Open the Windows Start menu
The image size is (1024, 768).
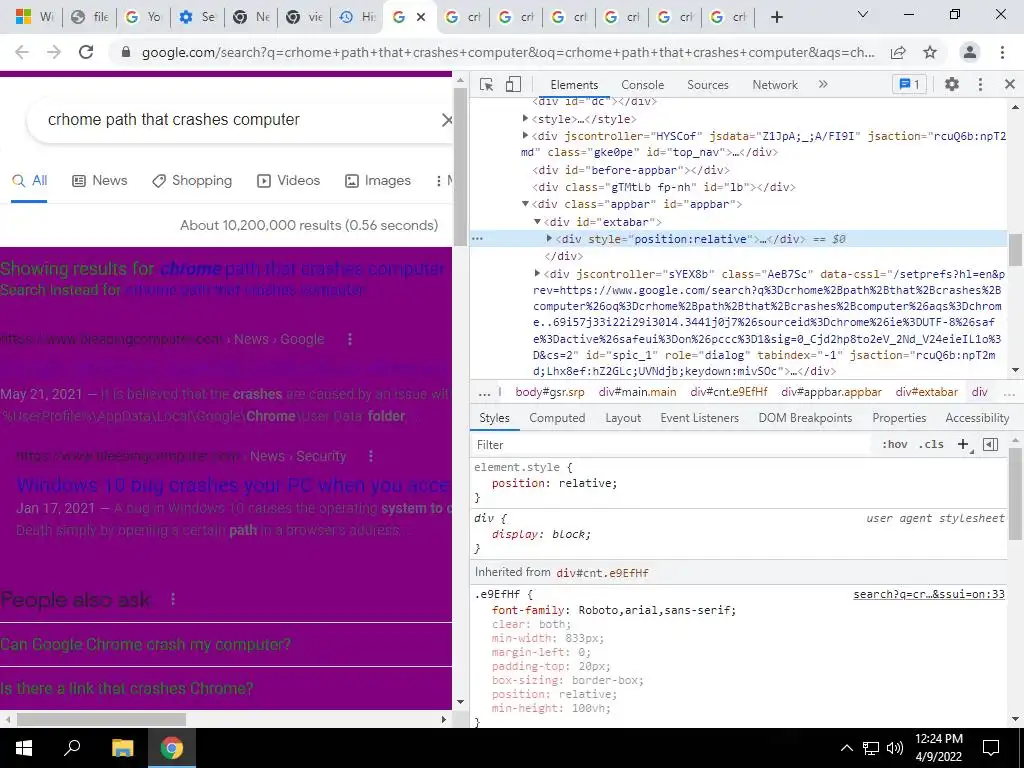(x=24, y=748)
